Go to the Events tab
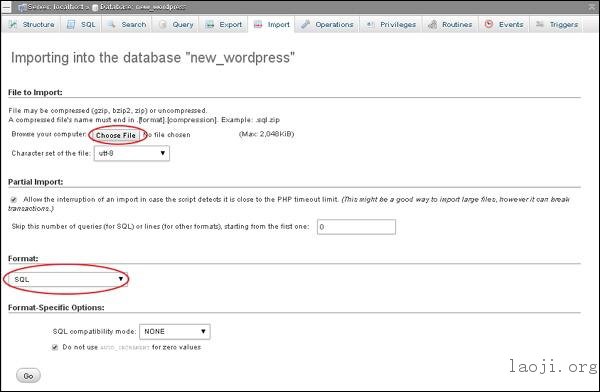Screen dimensions: 600x392 pos(504,24)
